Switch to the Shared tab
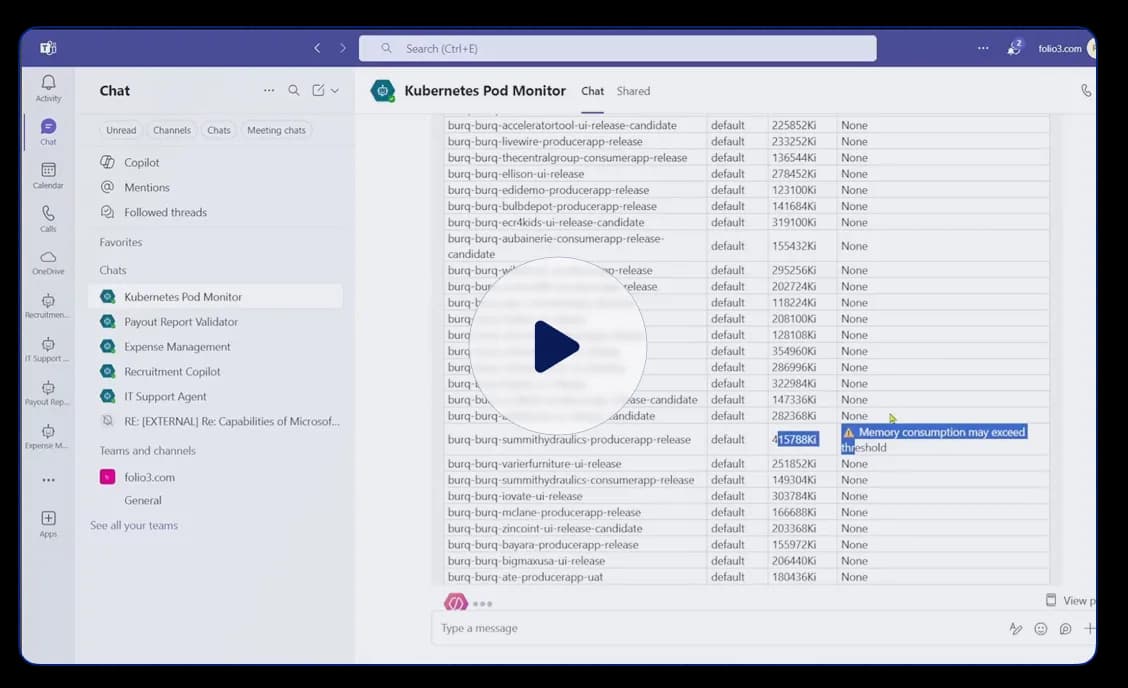Viewport: 1128px width, 688px height. point(633,91)
